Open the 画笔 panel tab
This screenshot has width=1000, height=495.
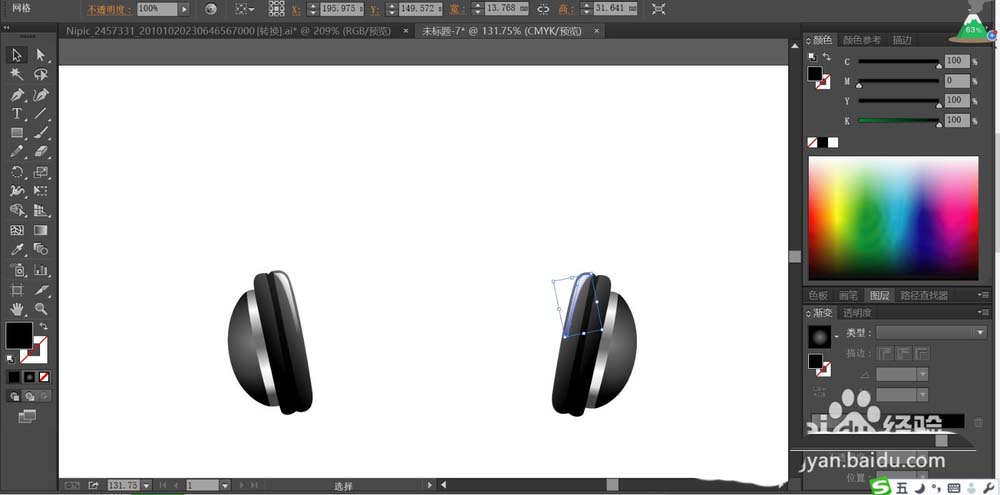848,295
